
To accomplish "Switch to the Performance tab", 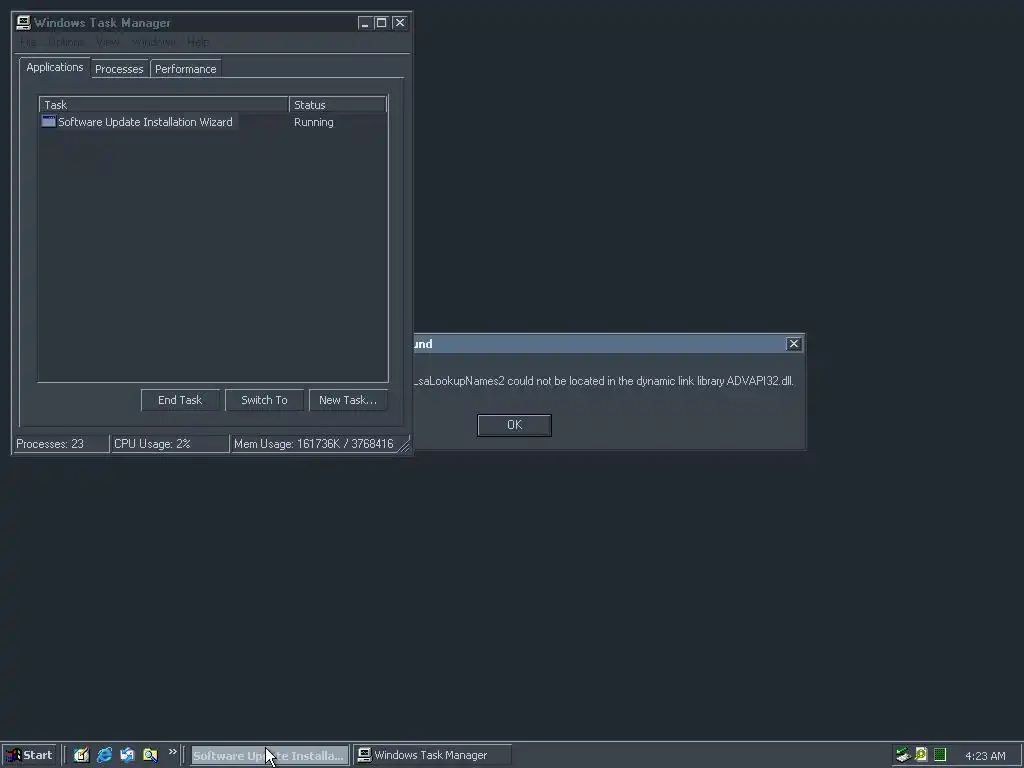I will click(185, 69).
